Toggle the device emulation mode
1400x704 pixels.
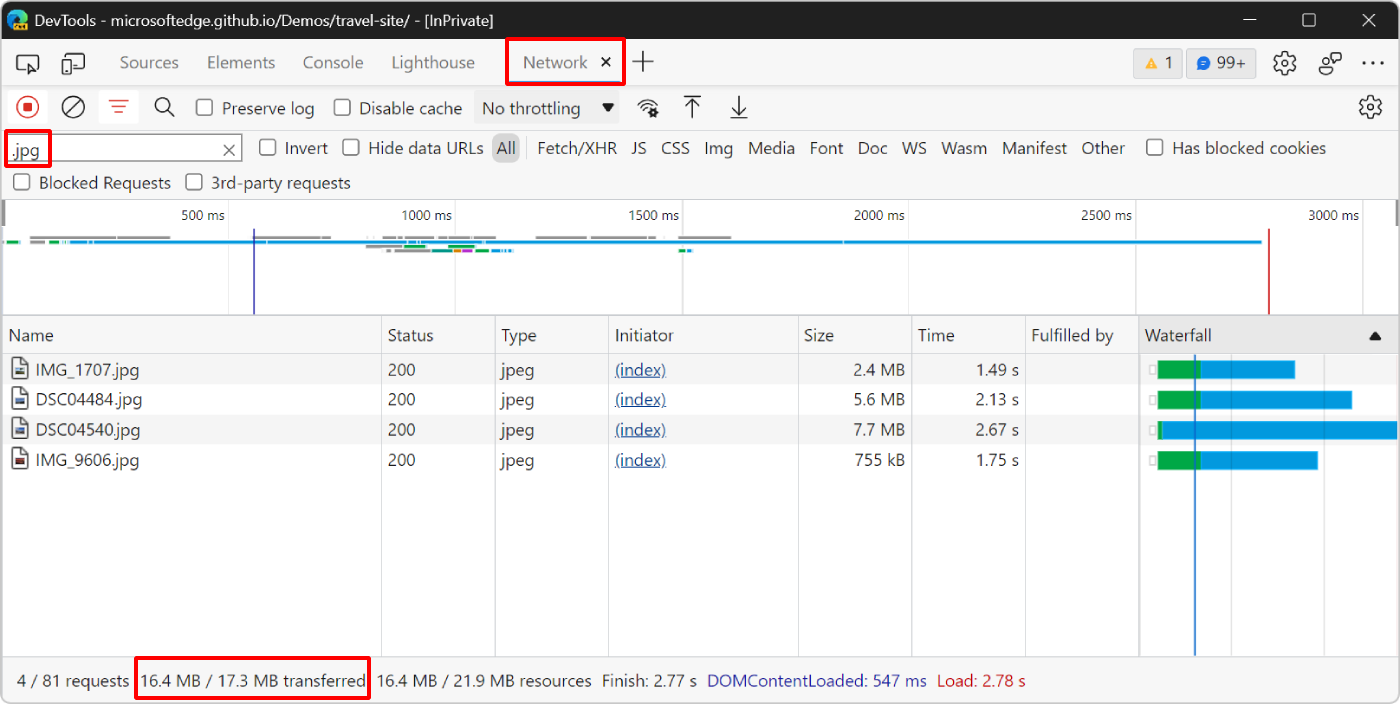[72, 62]
